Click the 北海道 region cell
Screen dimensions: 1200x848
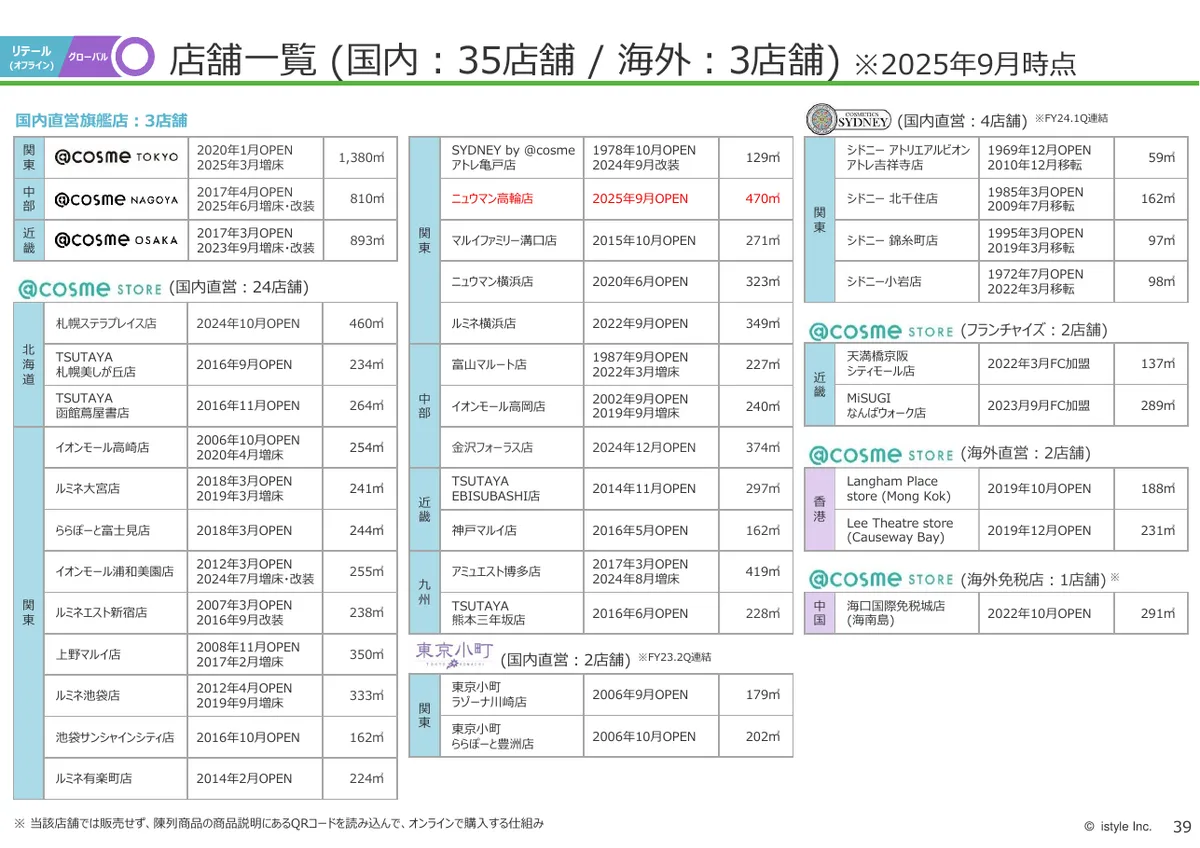click(x=29, y=365)
